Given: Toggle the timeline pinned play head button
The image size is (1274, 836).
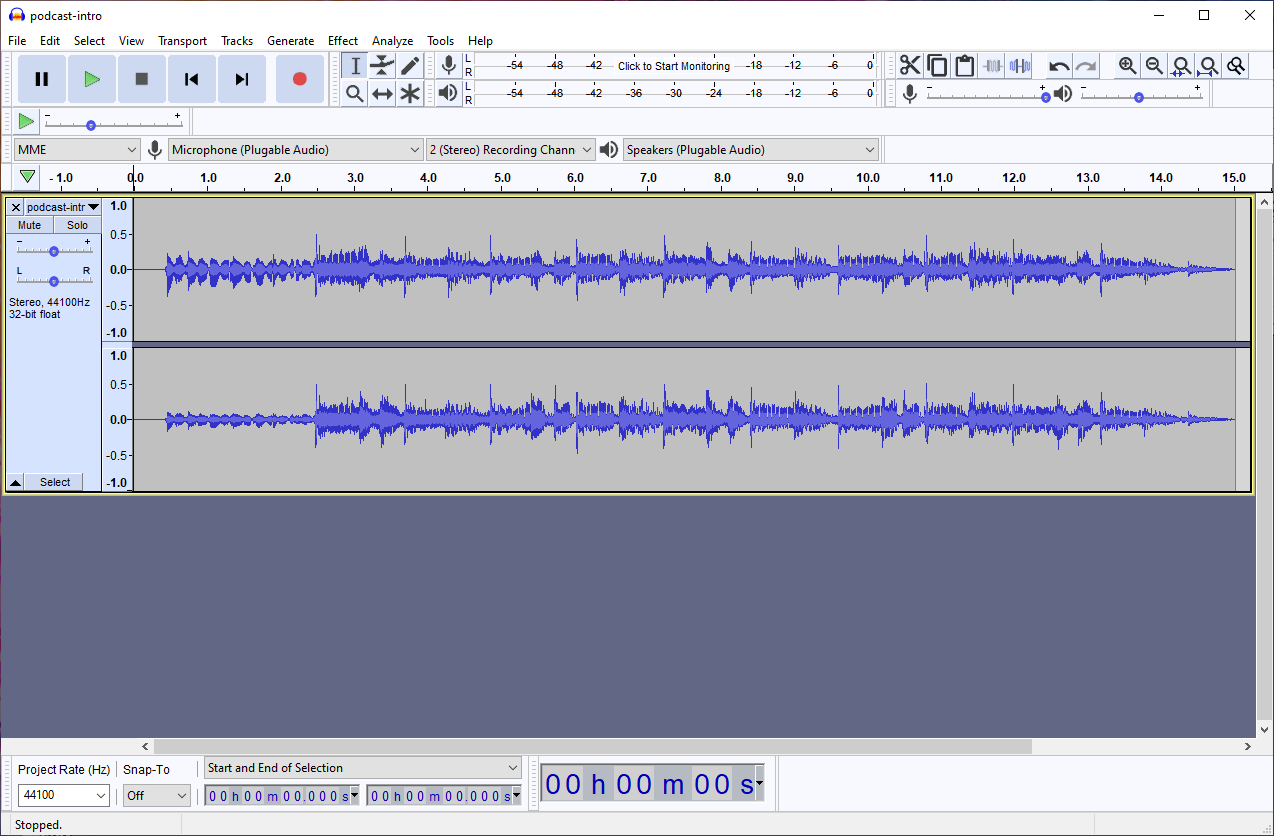Looking at the screenshot, I should coord(27,177).
